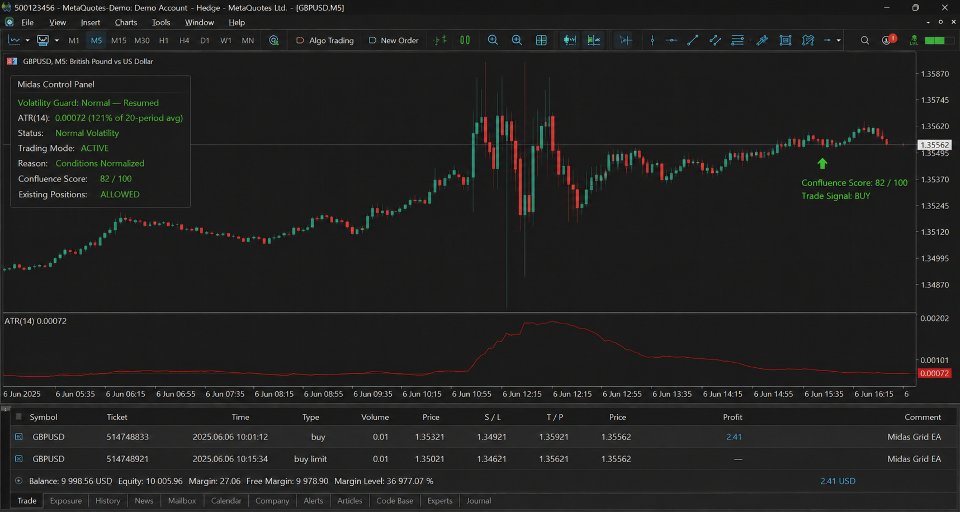Select the horizontal line drawing tool
The image size is (960, 512).
tap(672, 40)
